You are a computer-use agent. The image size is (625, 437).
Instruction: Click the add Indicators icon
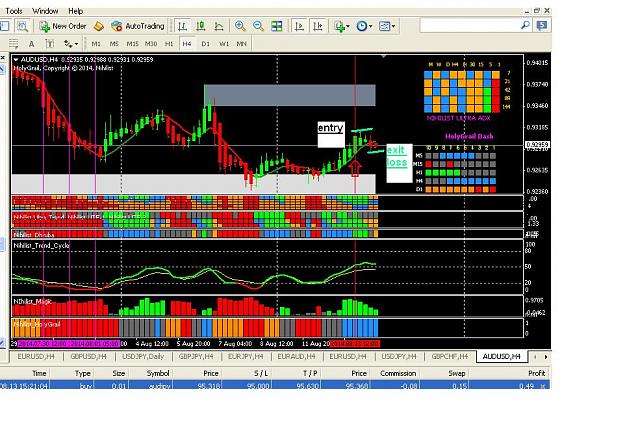point(339,26)
